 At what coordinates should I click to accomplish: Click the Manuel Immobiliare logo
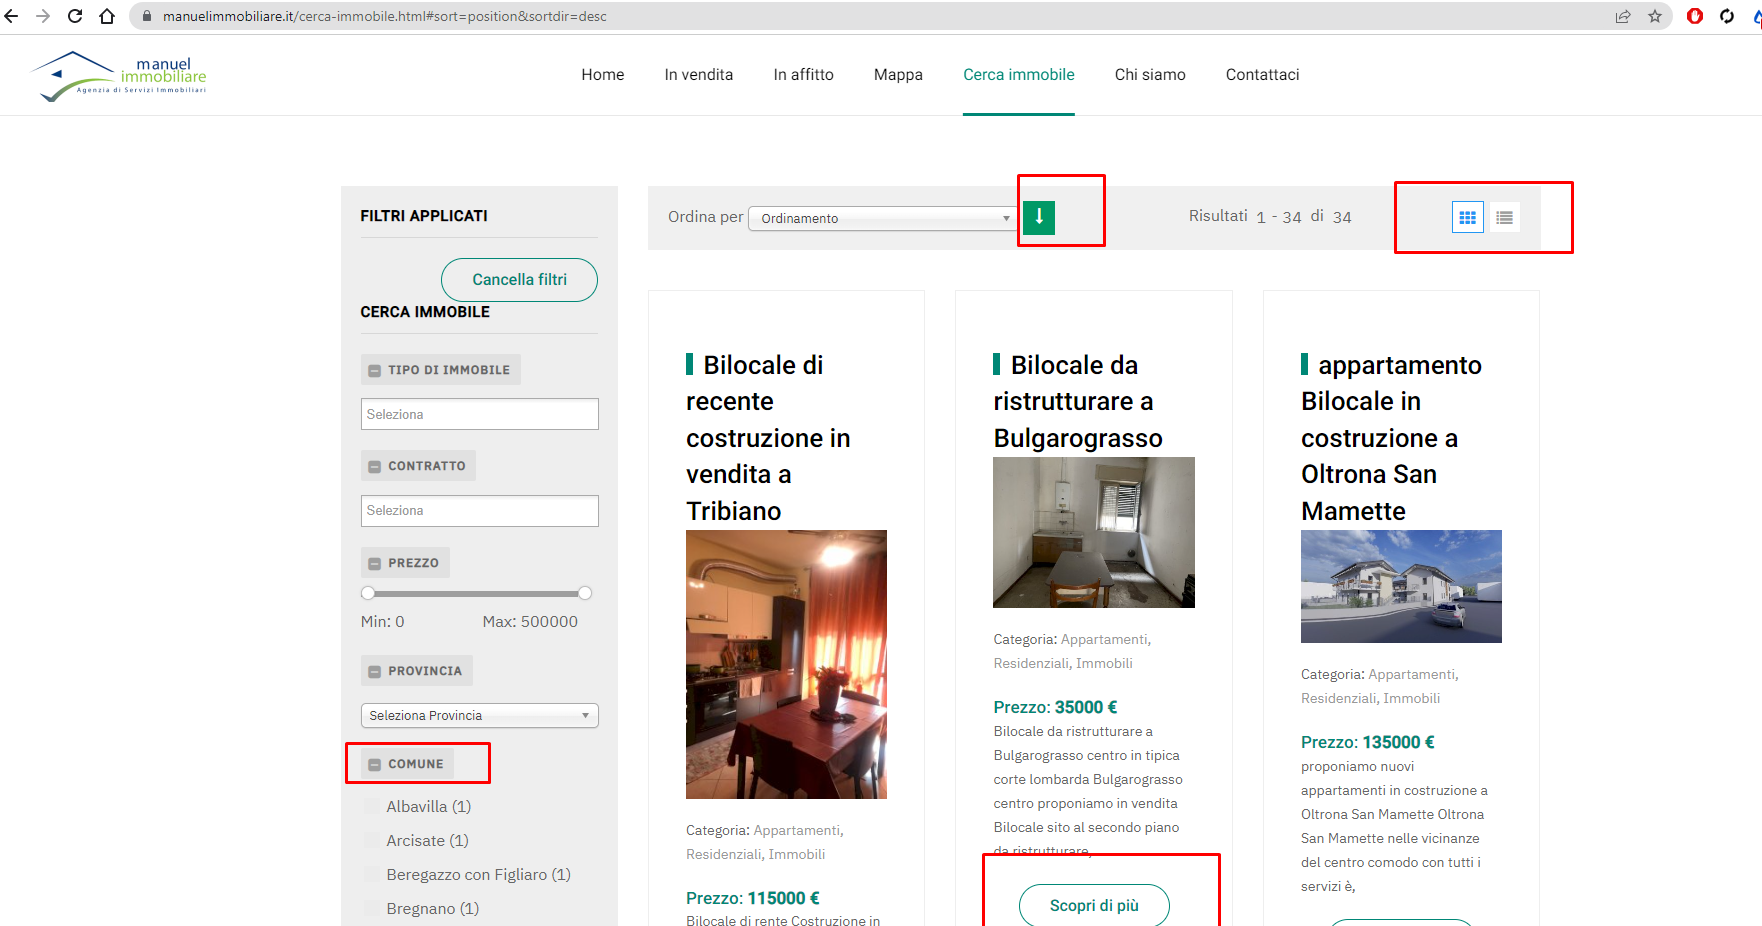tap(119, 76)
